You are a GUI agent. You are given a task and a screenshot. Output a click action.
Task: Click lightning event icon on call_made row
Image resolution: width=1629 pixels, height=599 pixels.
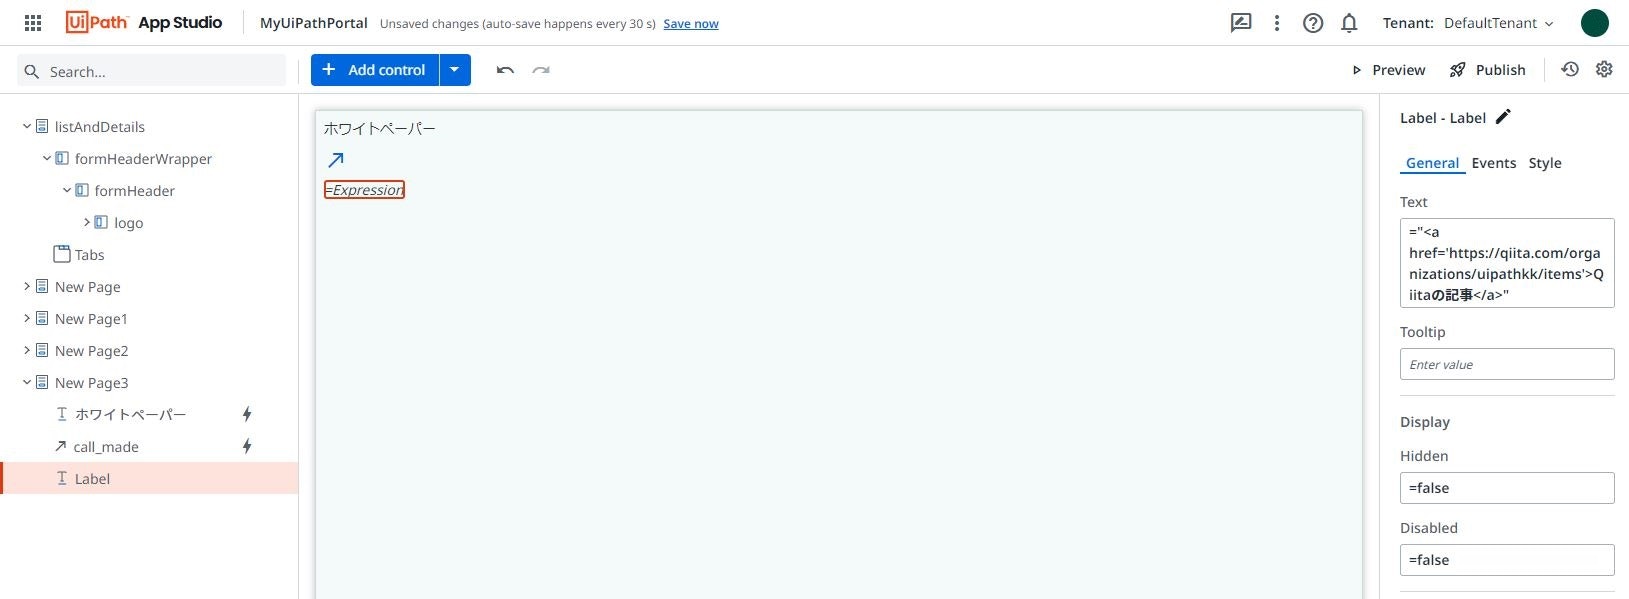point(247,446)
